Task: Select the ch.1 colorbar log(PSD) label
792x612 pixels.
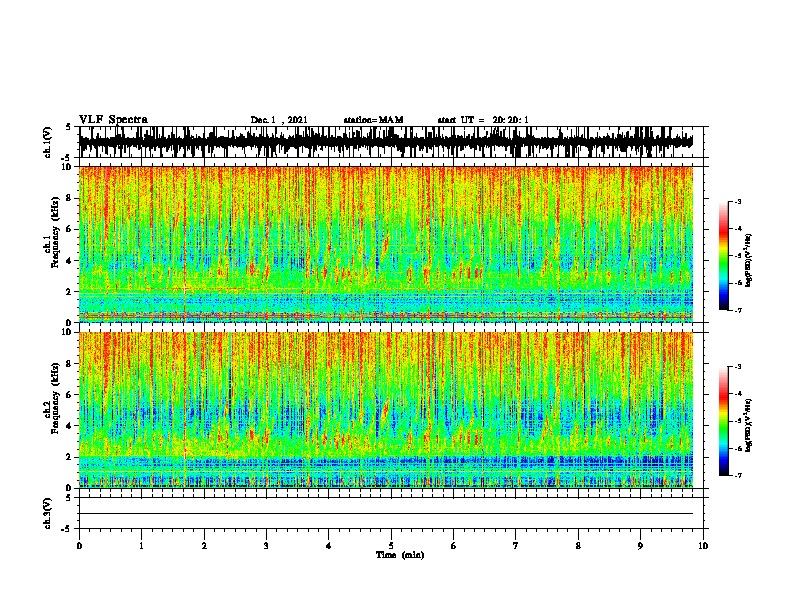Action: click(748, 261)
